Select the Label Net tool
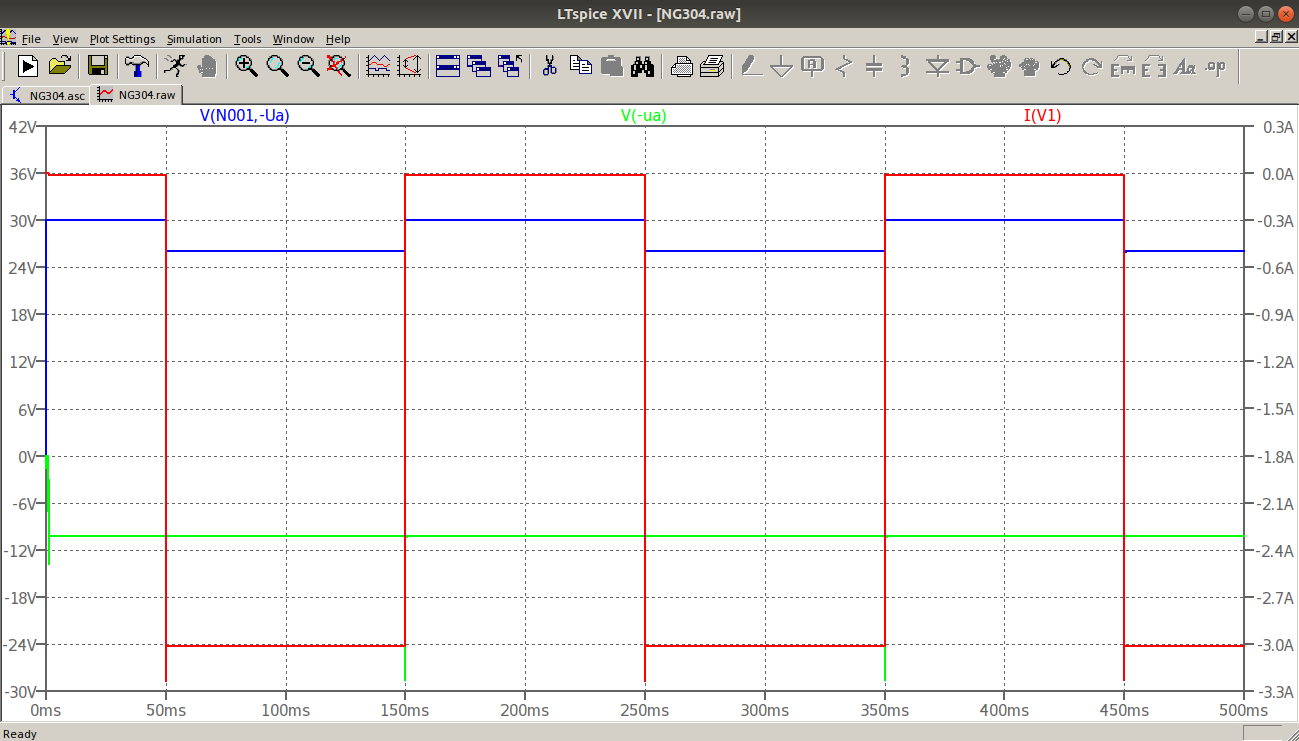This screenshot has height=741, width=1299. (813, 66)
